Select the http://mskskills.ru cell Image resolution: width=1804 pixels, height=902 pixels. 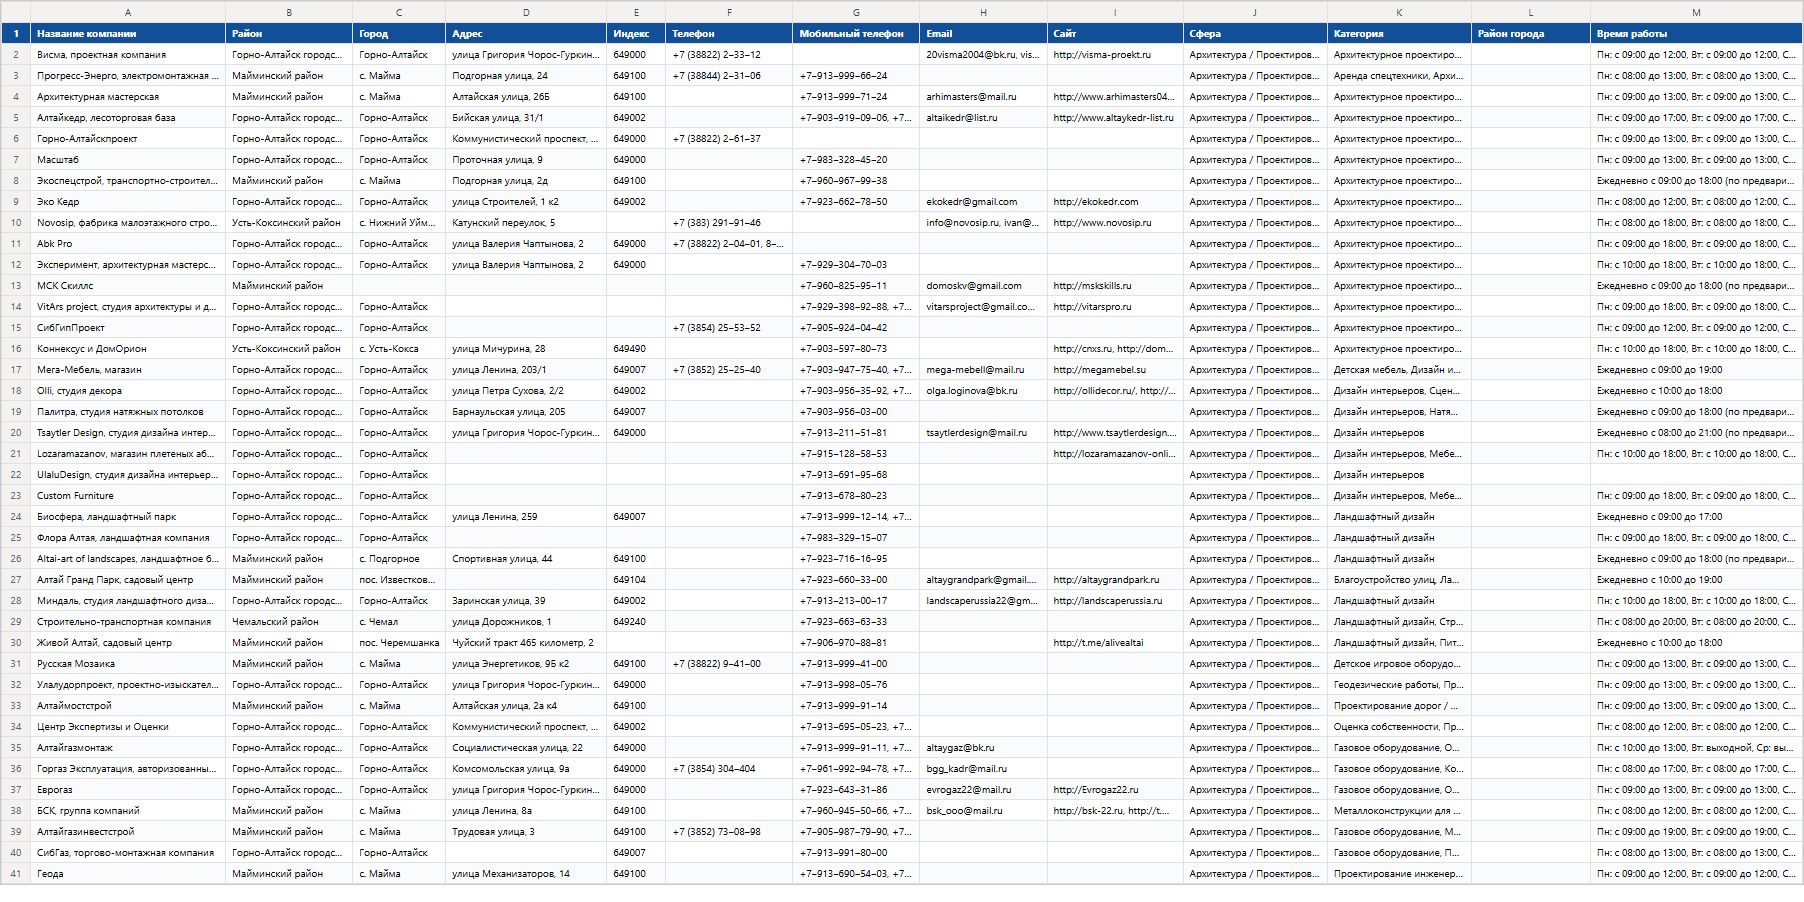tap(1115, 286)
